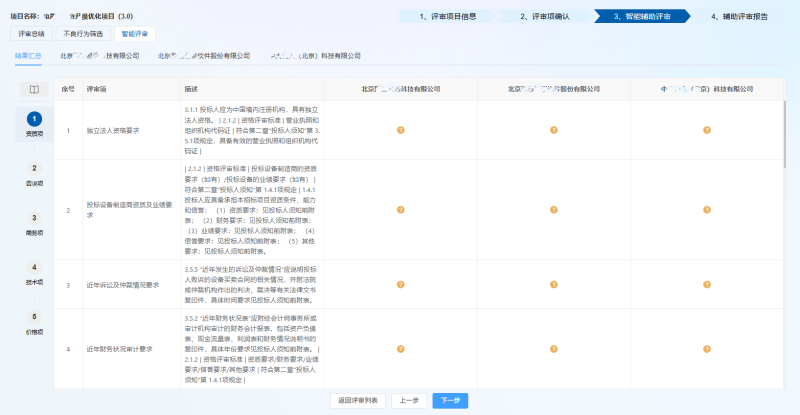
Task: Open status icon for 近年诉讼及仲裁情况要求, first company column
Action: pos(401,284)
